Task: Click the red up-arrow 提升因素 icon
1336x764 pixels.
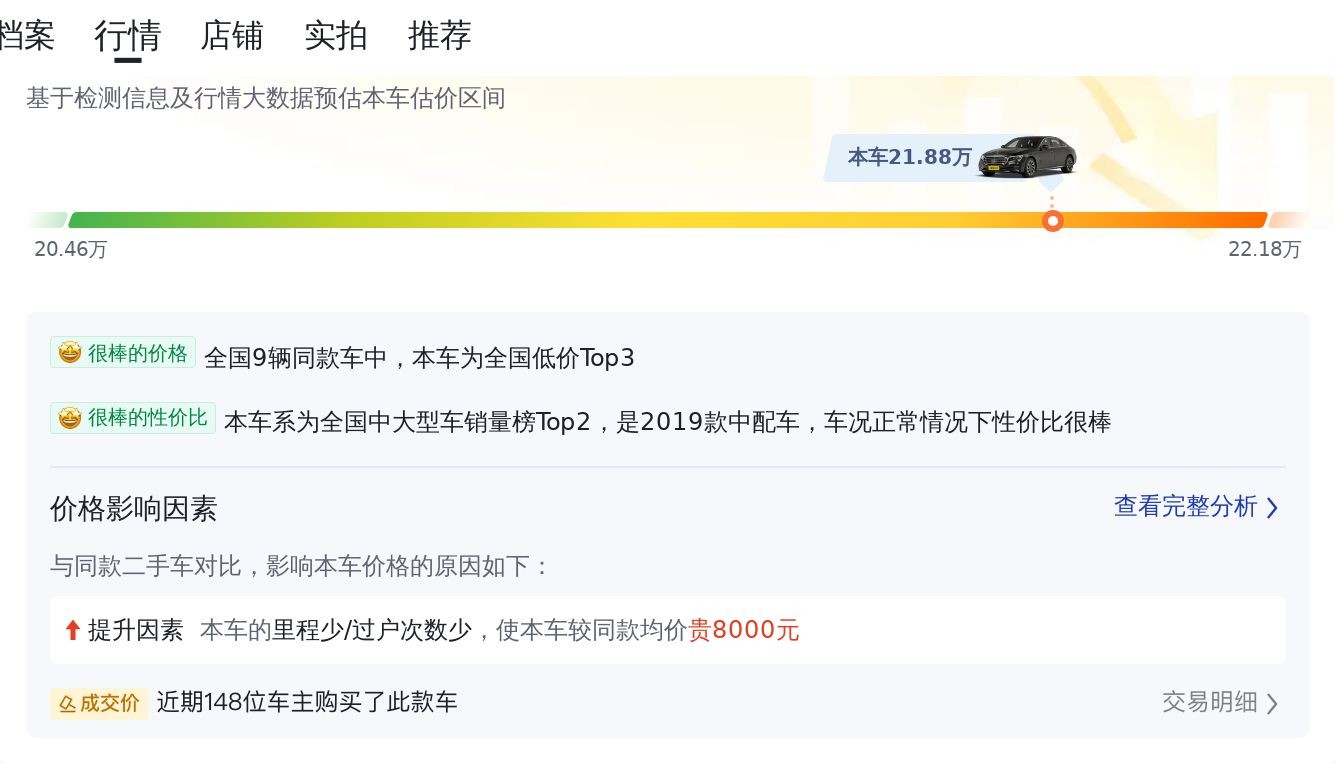Action: point(72,630)
